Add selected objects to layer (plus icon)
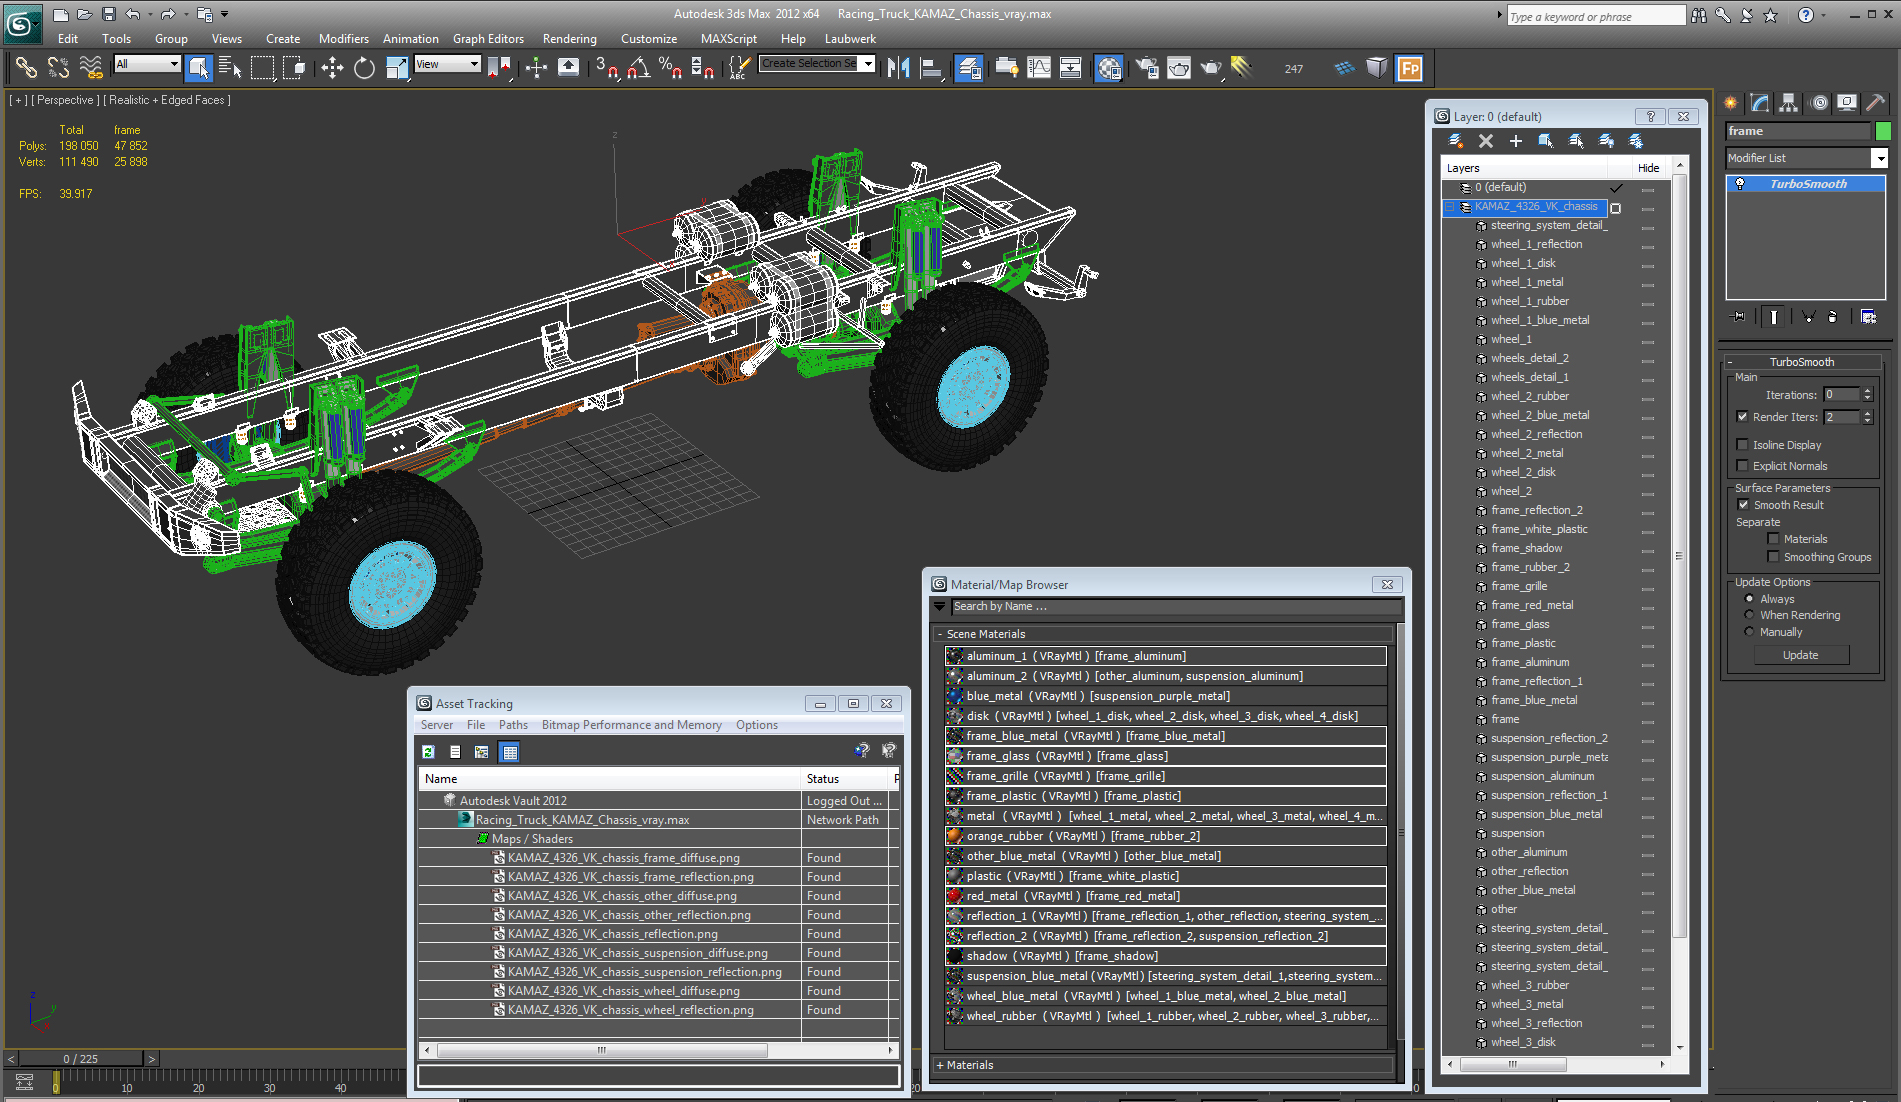1901x1102 pixels. pos(1516,141)
